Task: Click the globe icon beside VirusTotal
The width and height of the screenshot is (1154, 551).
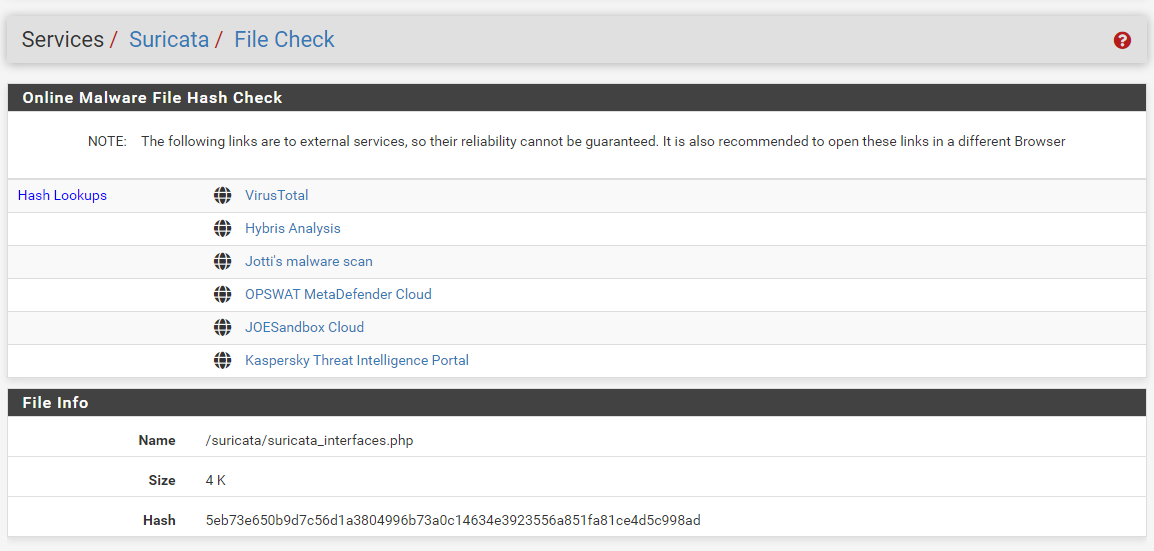Action: pyautogui.click(x=222, y=196)
